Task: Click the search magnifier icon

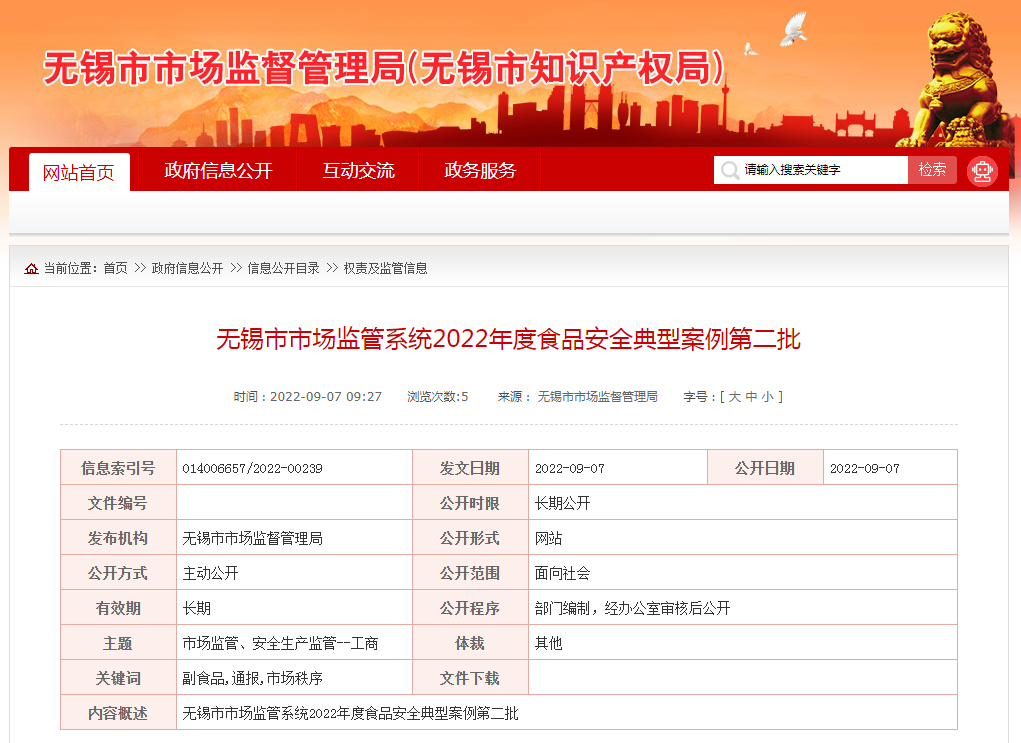Action: (729, 170)
